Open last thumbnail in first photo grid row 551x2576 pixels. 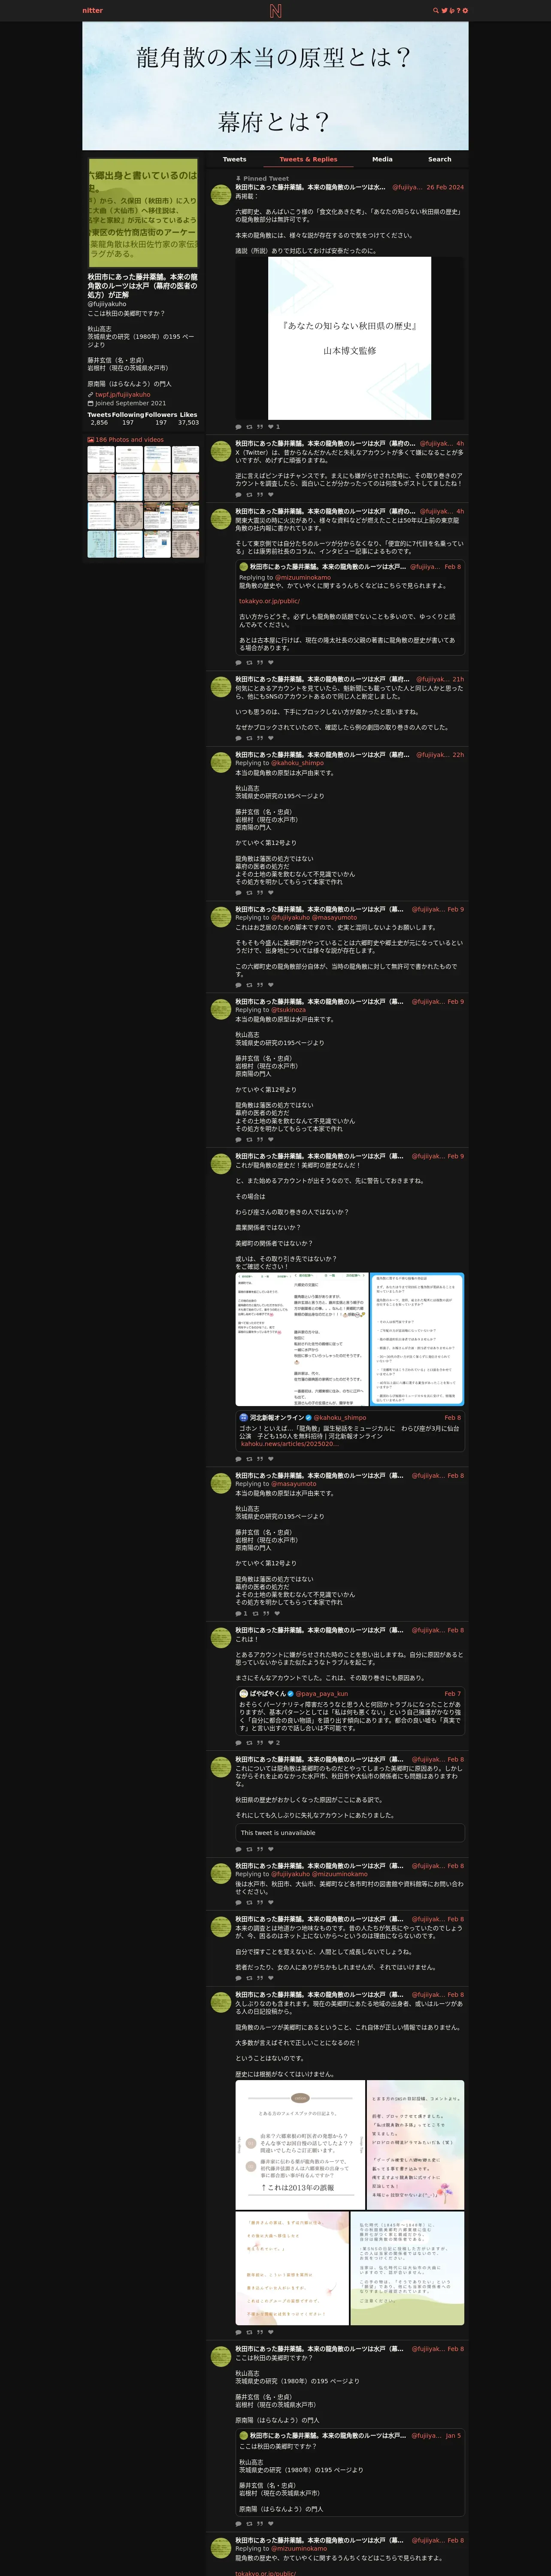(x=185, y=459)
